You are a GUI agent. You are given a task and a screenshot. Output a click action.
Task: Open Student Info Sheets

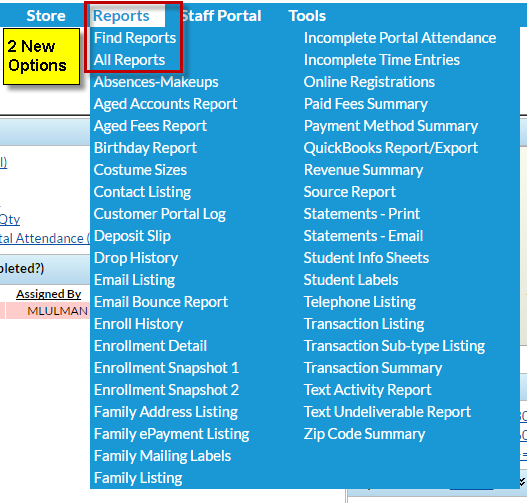pyautogui.click(x=366, y=258)
